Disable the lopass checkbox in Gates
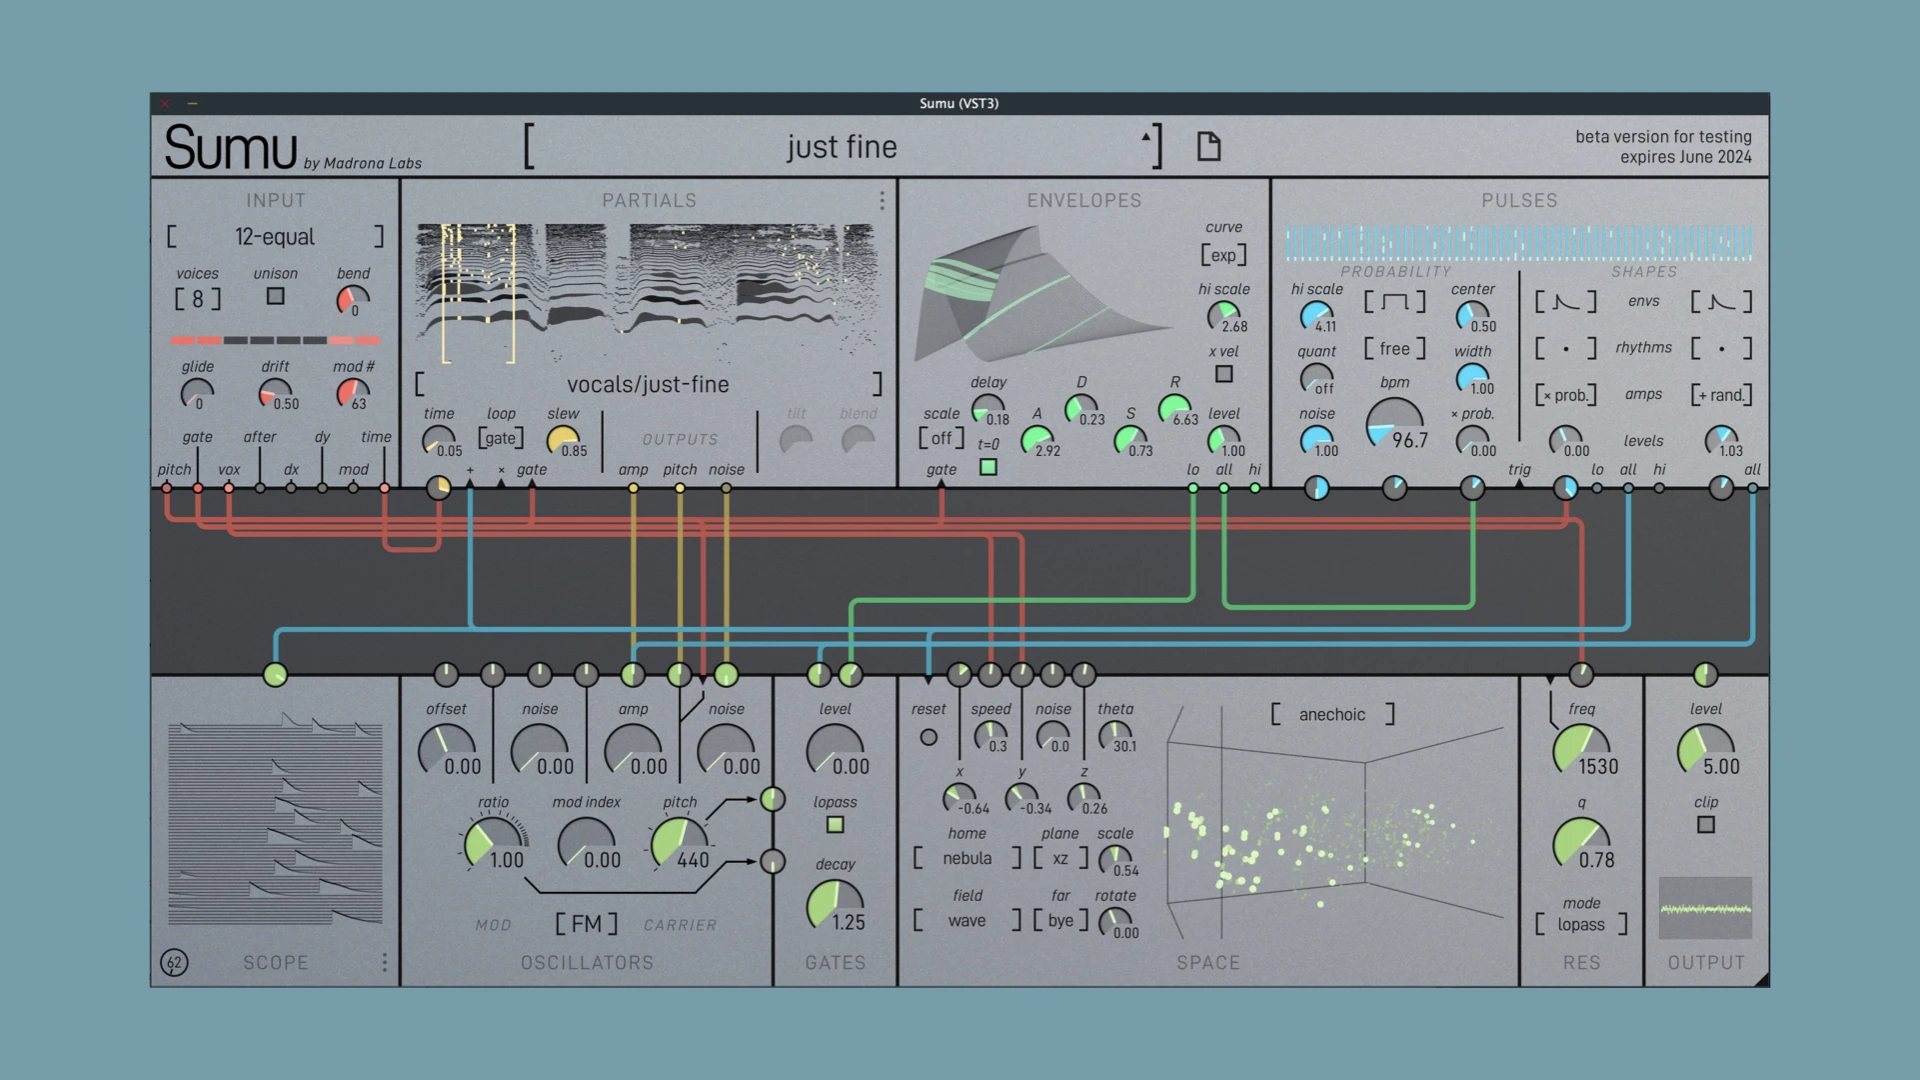 coord(835,825)
